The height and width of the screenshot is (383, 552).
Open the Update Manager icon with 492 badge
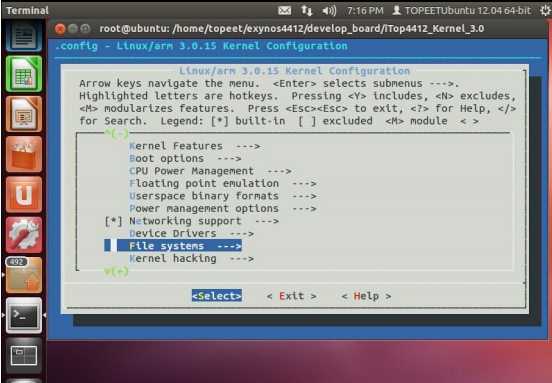click(24, 275)
